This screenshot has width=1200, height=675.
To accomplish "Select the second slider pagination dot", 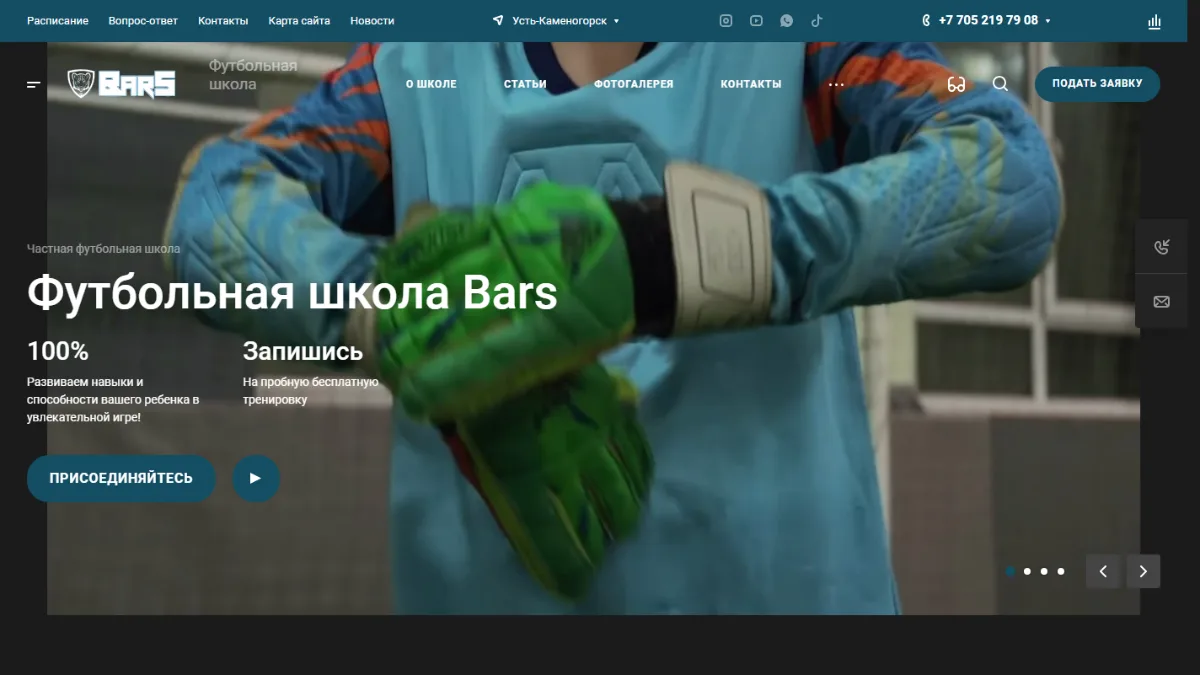I will pyautogui.click(x=1027, y=571).
